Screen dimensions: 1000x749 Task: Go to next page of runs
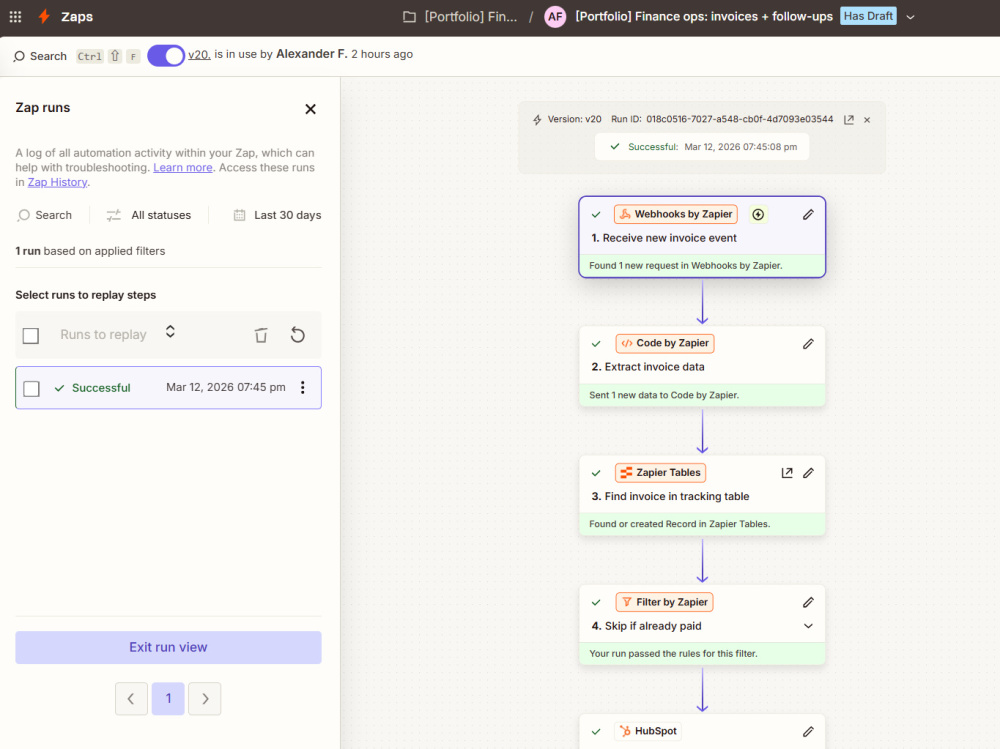pos(205,699)
